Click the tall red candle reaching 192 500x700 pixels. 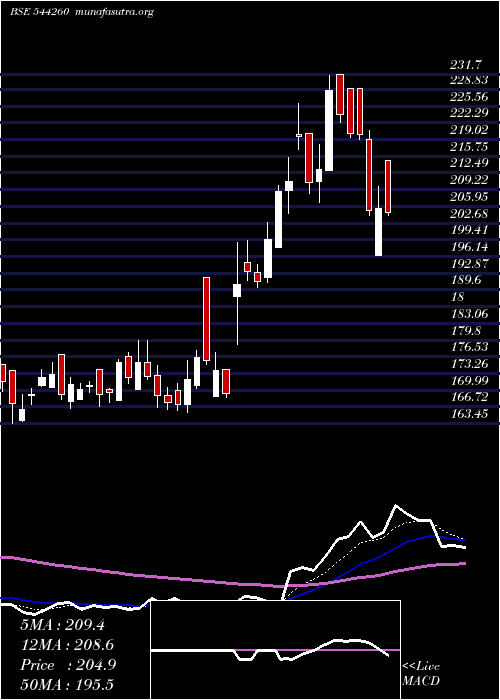206,319
